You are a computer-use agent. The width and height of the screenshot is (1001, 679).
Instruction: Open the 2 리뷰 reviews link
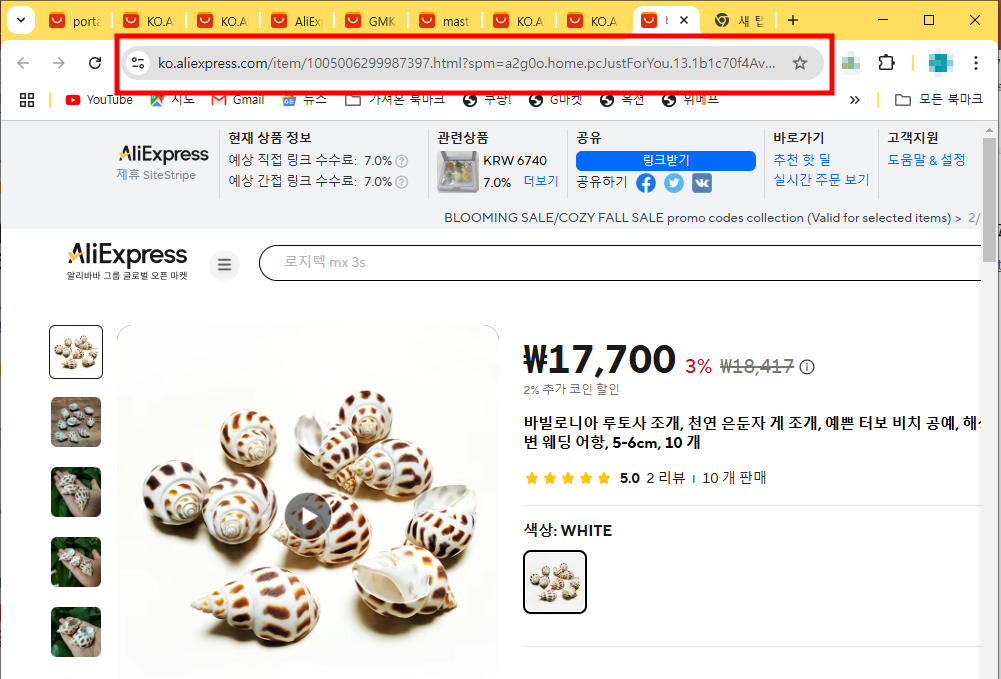click(666, 478)
